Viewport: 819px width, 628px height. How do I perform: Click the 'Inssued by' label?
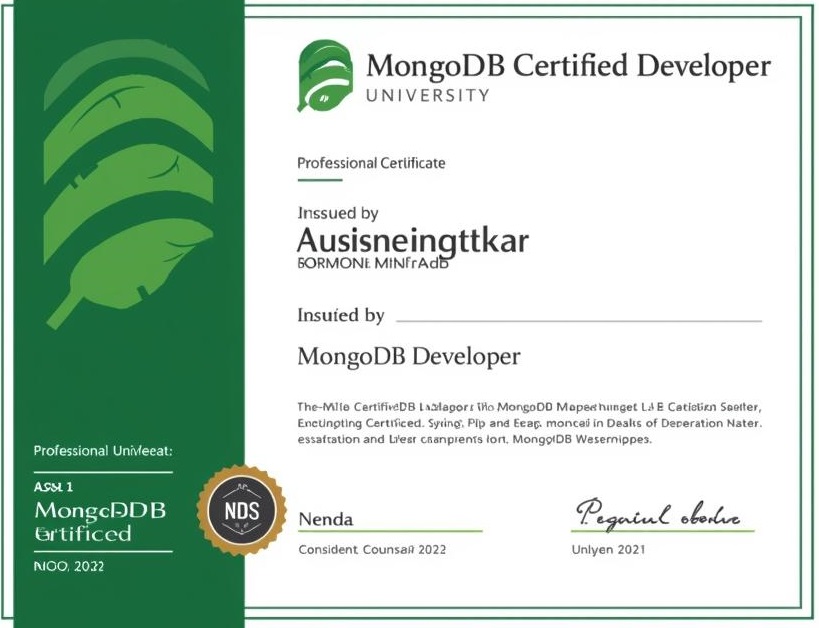(338, 213)
